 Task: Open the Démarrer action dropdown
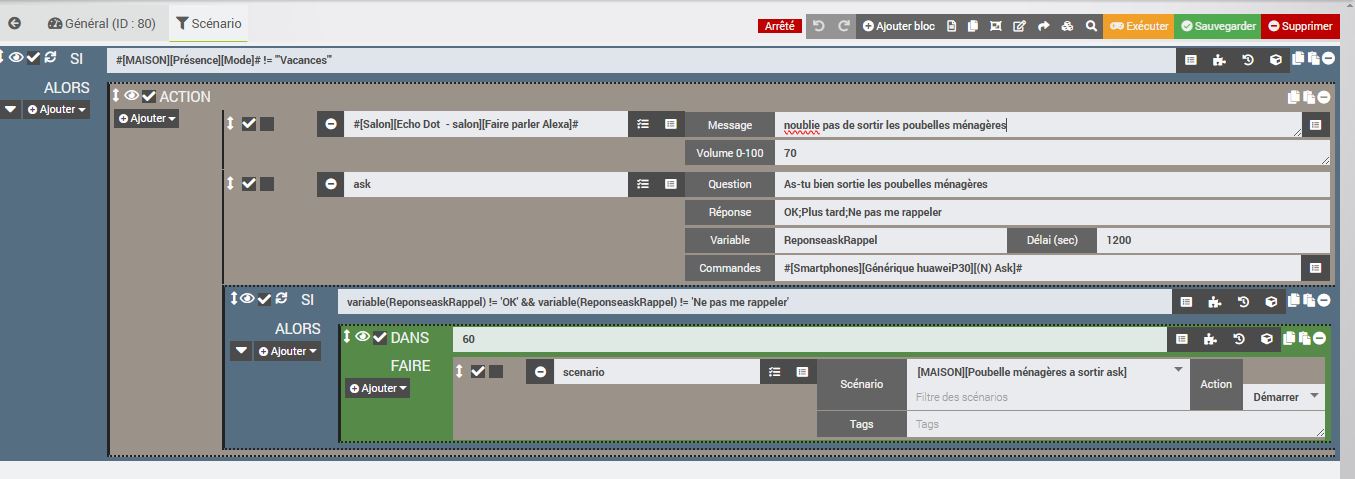tap(1283, 397)
